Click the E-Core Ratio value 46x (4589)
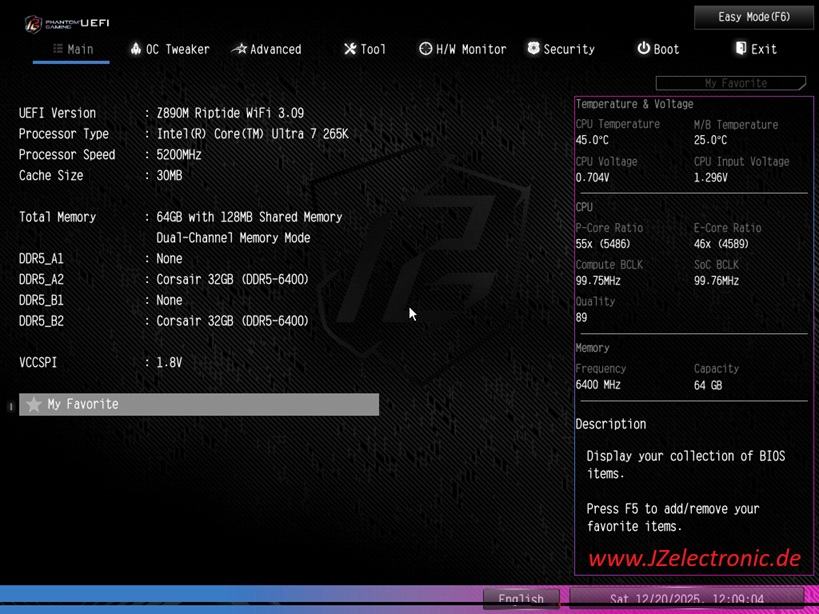The image size is (819, 614). coord(721,244)
